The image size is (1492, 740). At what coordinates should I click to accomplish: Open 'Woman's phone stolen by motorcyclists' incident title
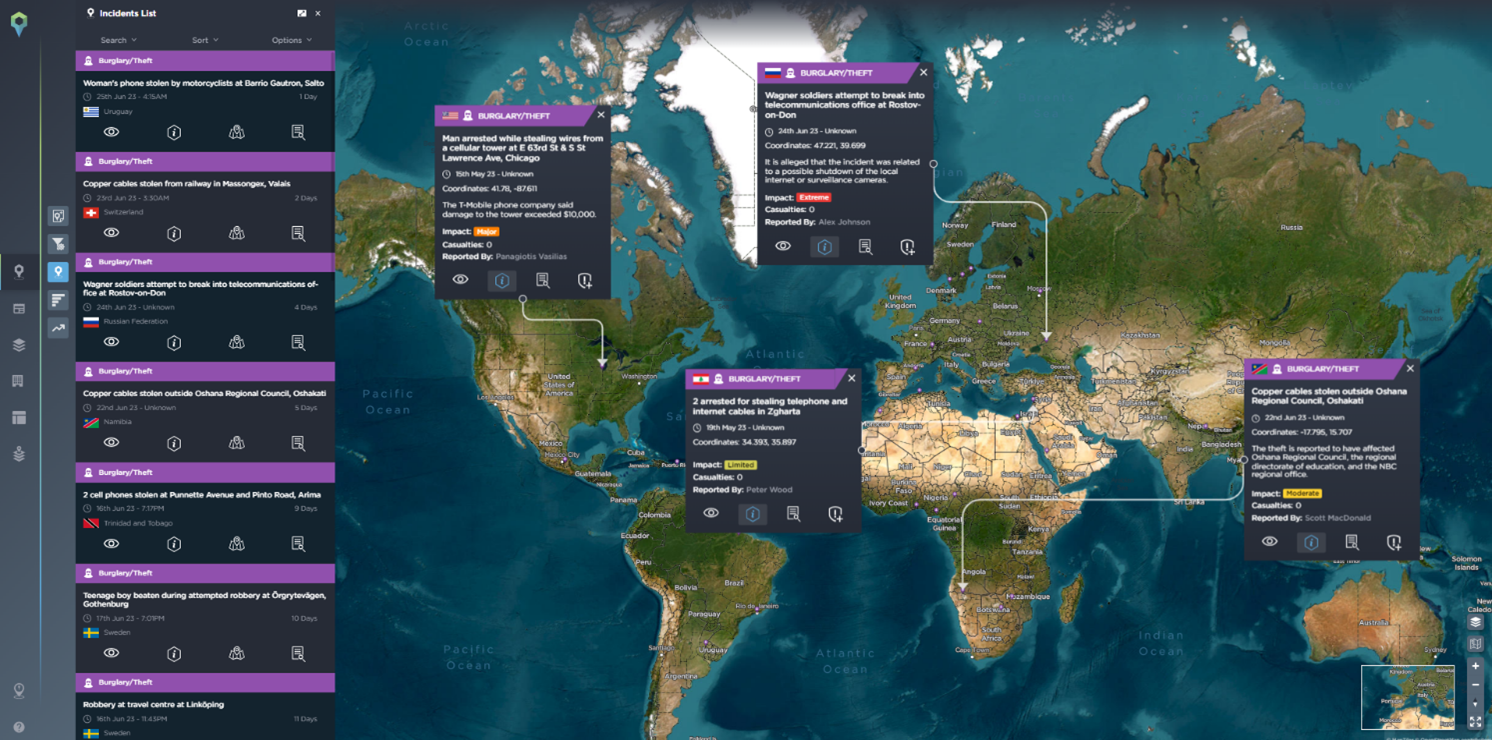(203, 83)
